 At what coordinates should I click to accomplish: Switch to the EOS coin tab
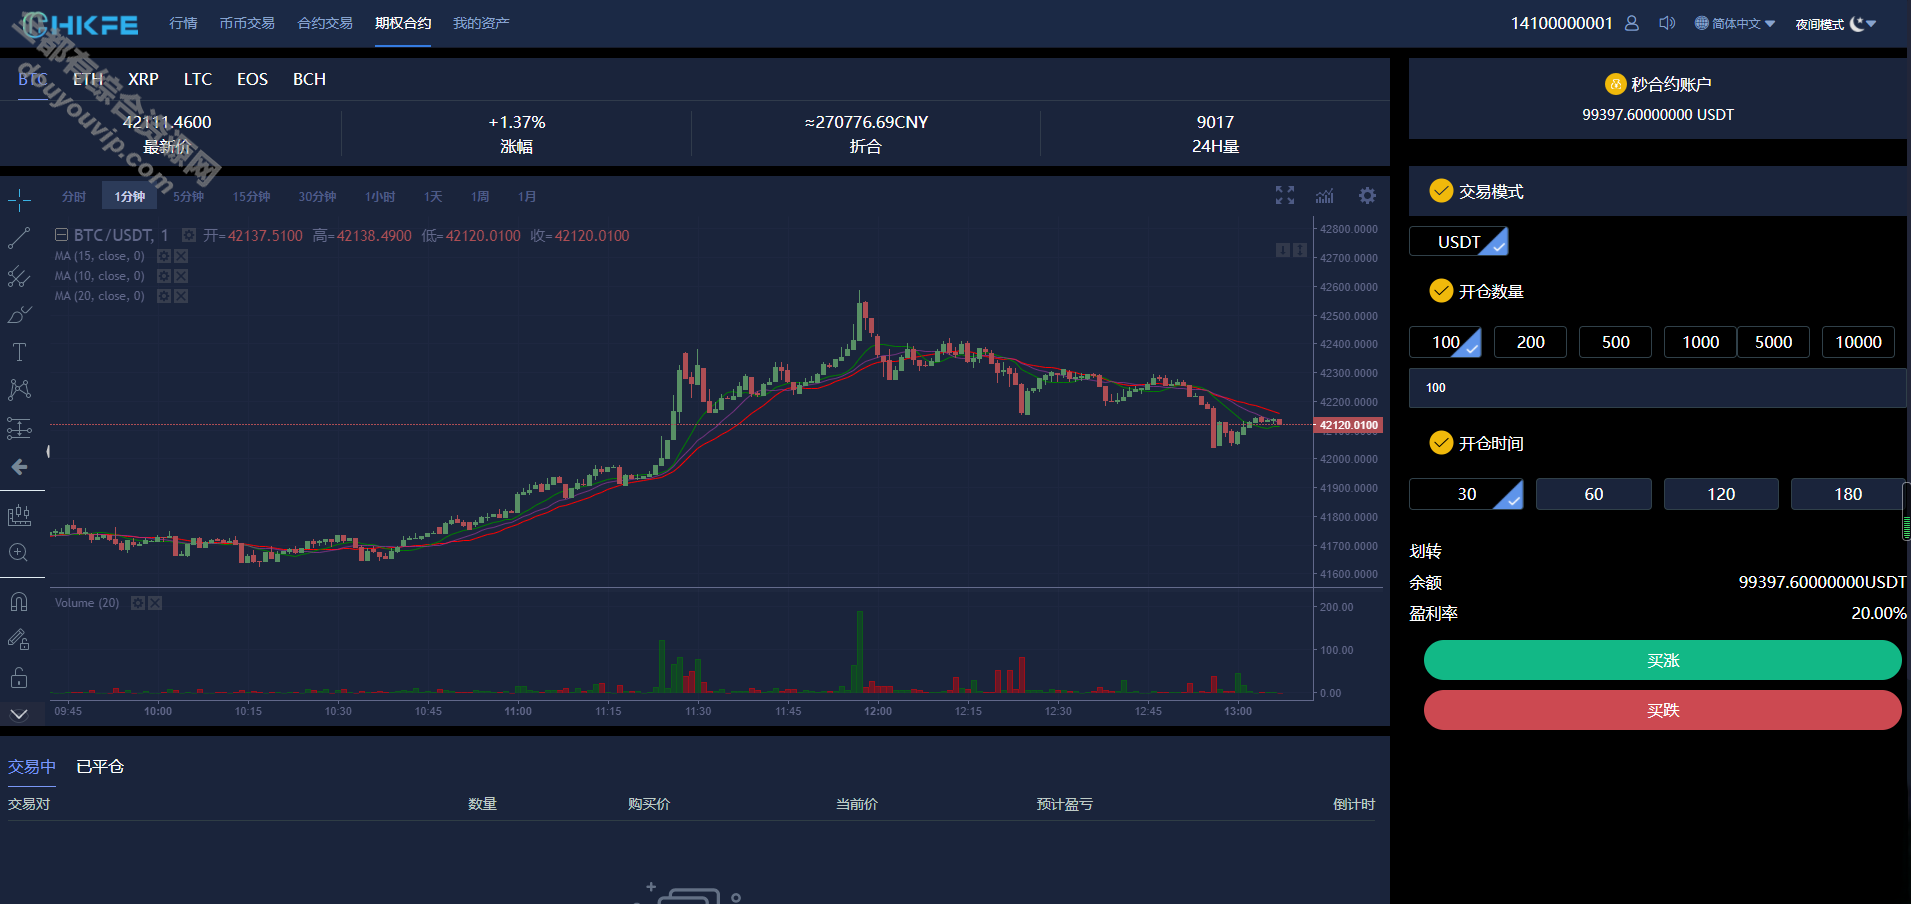pos(252,79)
